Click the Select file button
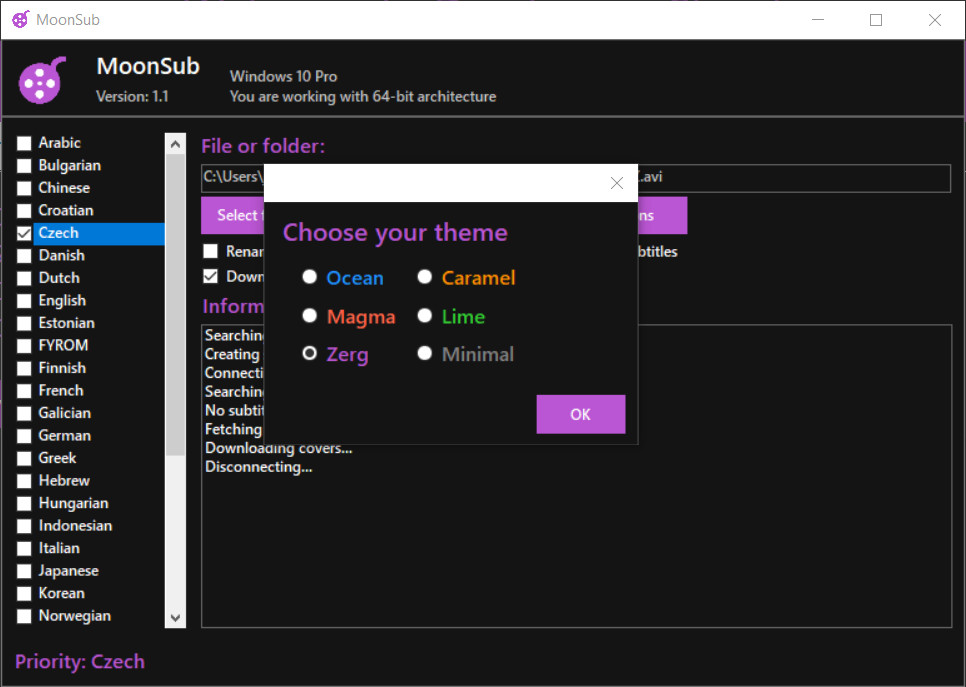966x687 pixels. [233, 215]
